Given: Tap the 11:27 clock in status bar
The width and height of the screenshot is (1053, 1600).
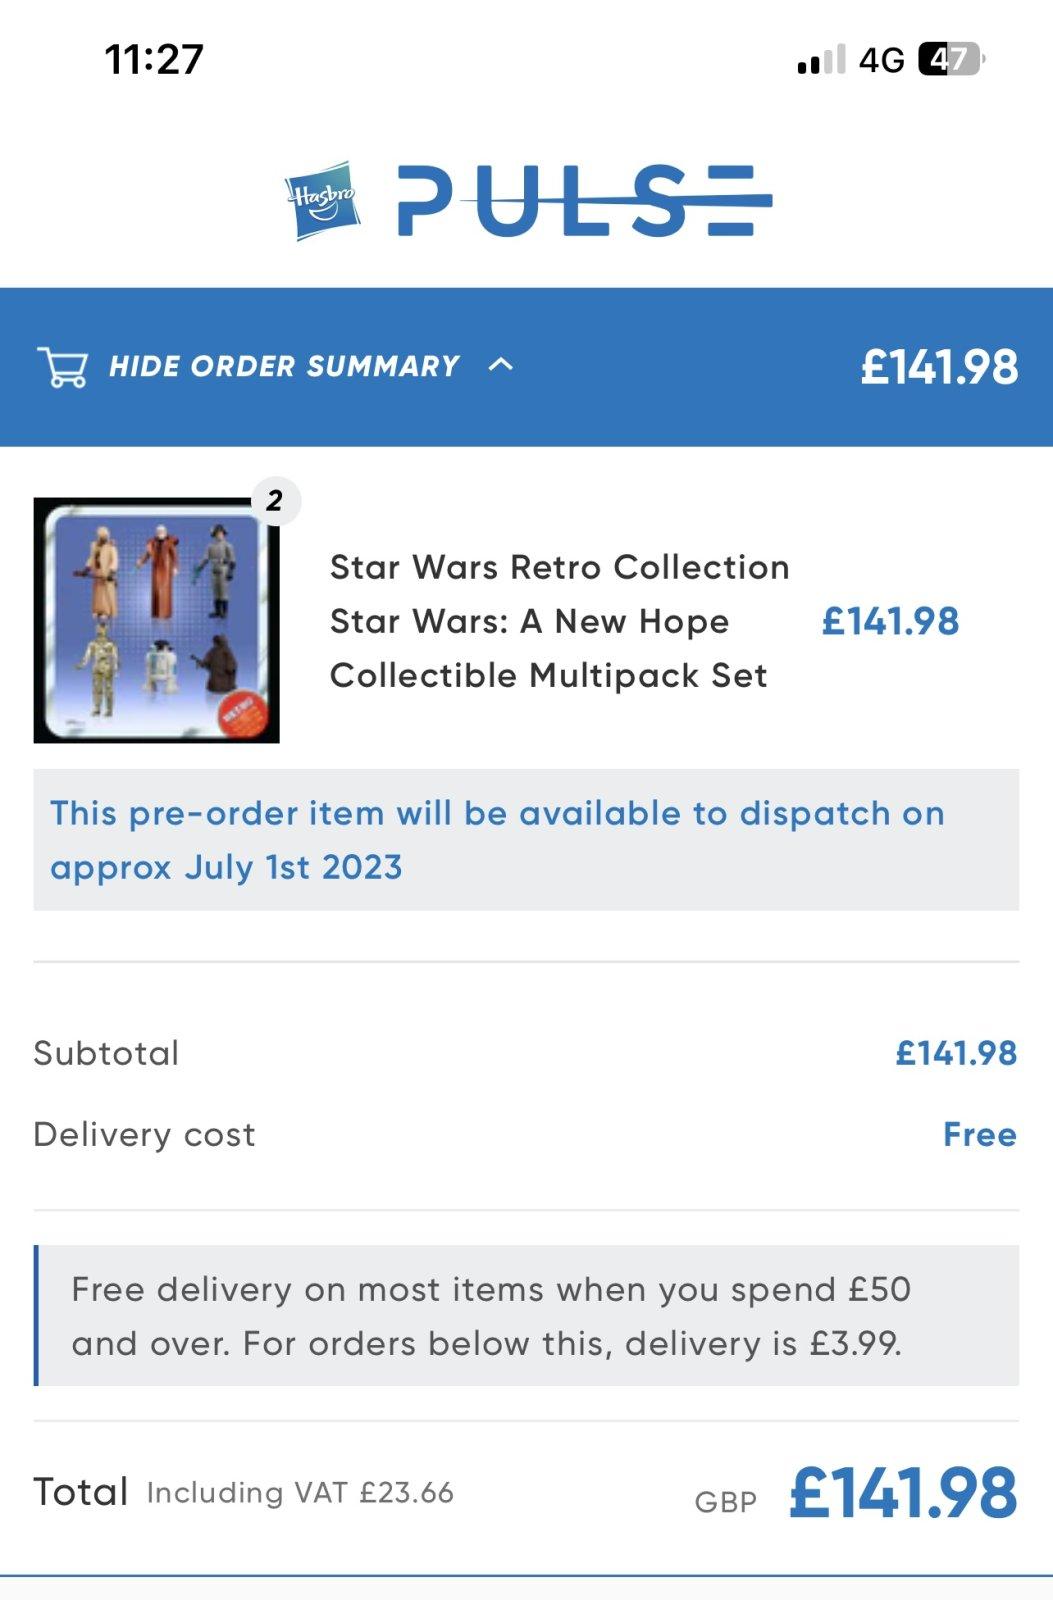Looking at the screenshot, I should click(154, 60).
